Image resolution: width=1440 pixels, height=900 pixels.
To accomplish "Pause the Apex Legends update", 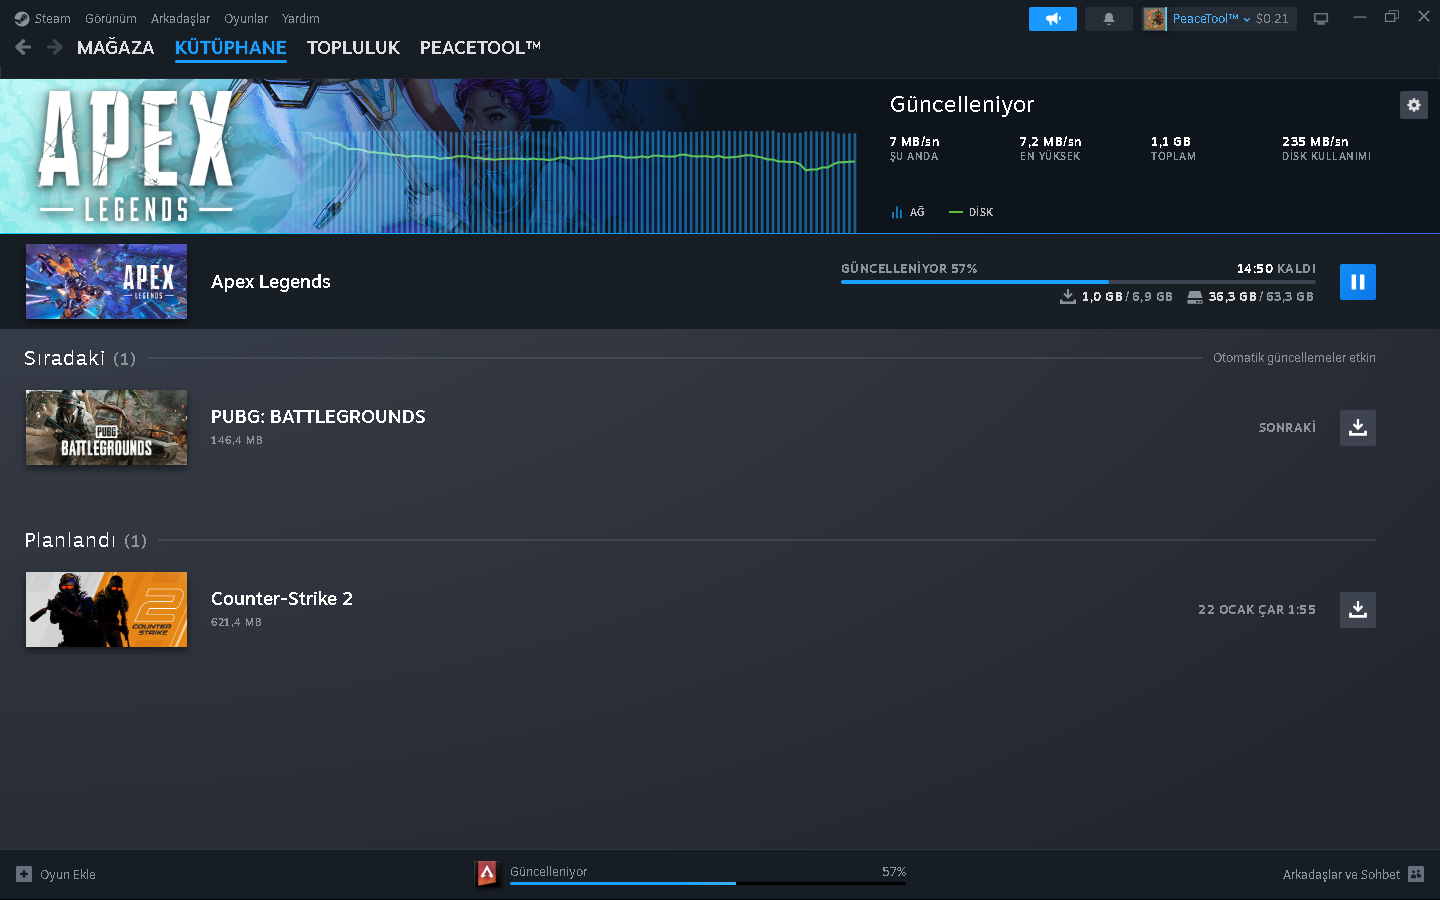I will (x=1358, y=282).
